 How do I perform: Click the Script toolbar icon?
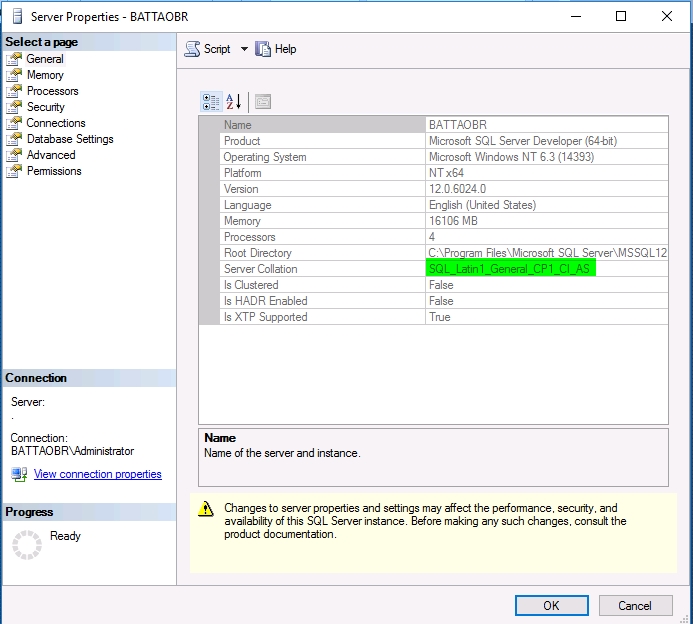click(192, 49)
